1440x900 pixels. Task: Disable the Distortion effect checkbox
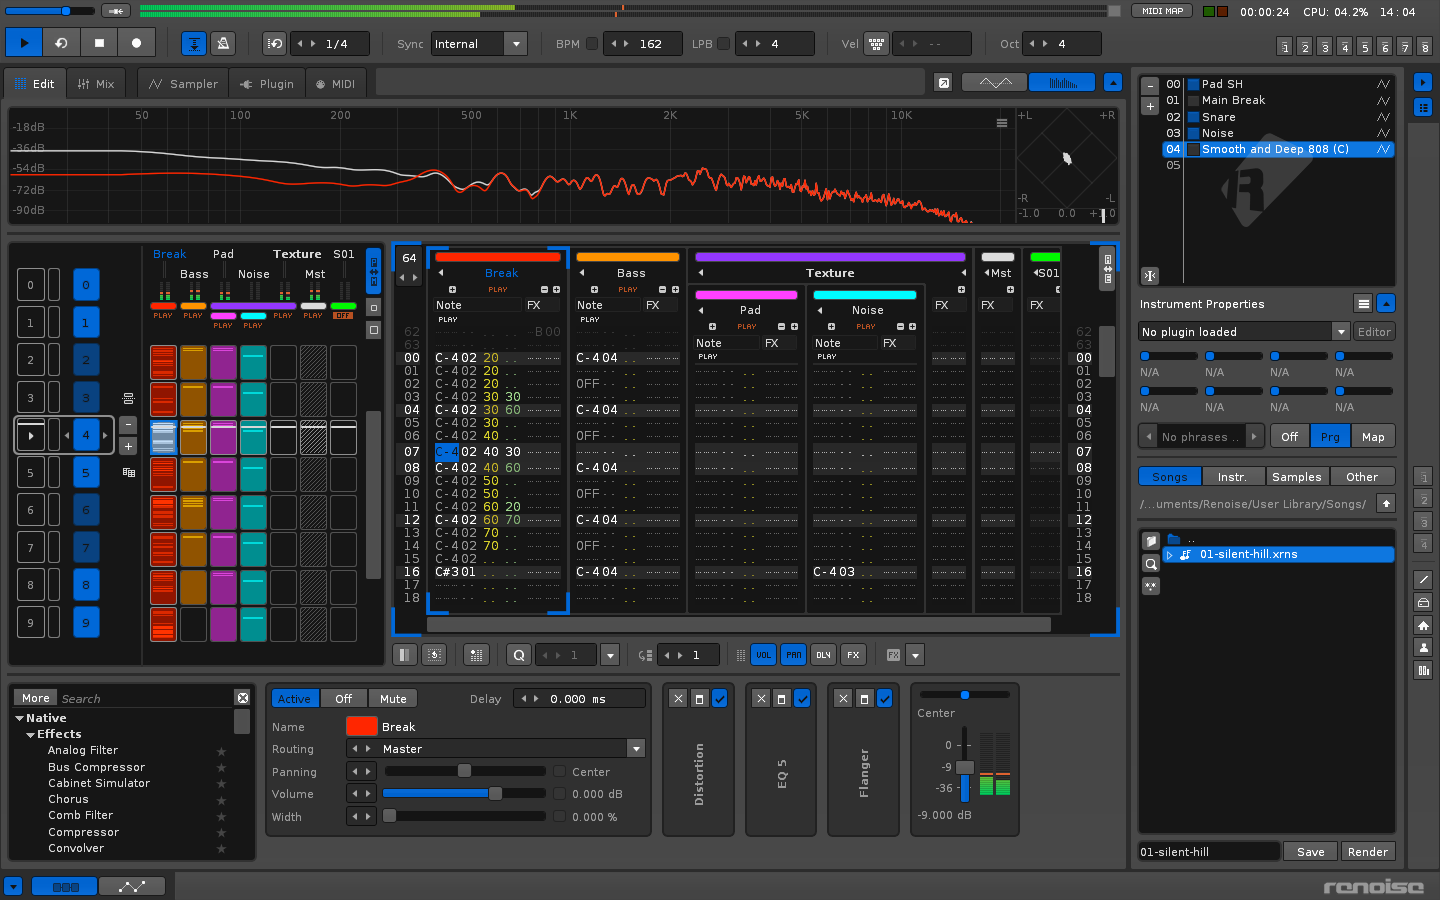(x=720, y=698)
